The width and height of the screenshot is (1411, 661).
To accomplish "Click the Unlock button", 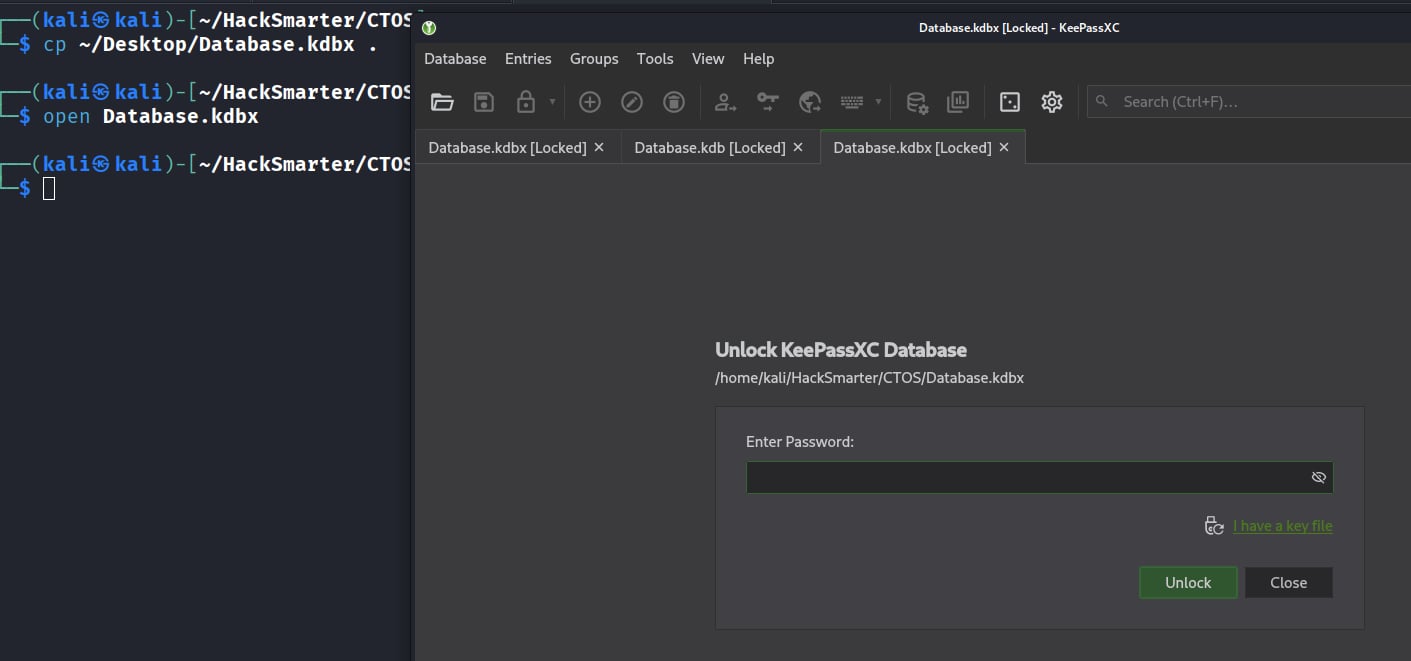I will click(1188, 583).
